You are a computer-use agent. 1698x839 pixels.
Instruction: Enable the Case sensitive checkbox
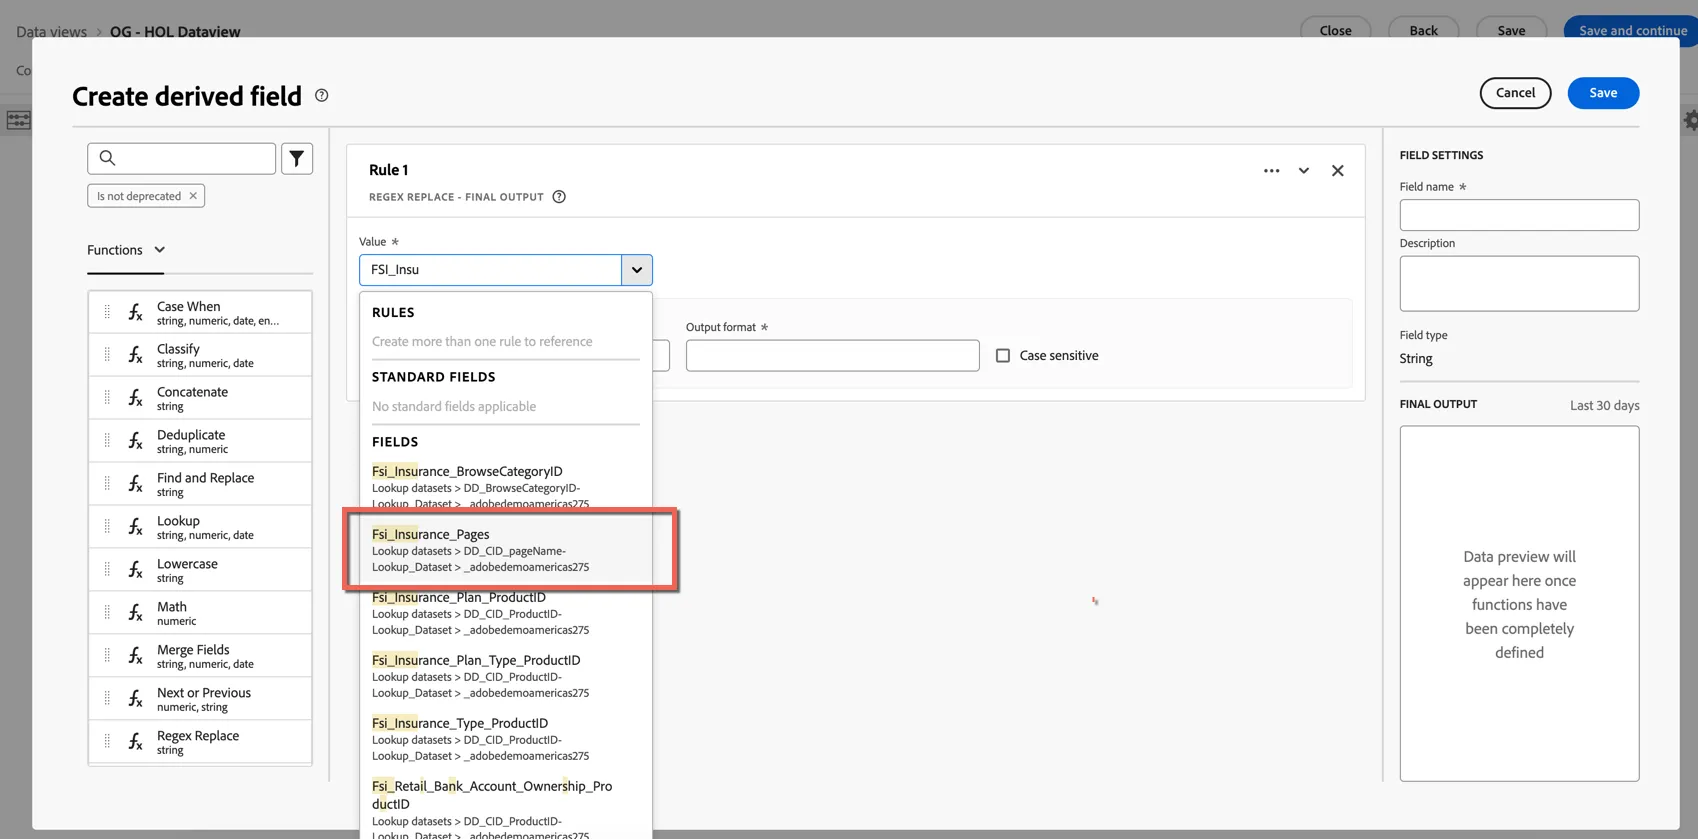click(1003, 356)
